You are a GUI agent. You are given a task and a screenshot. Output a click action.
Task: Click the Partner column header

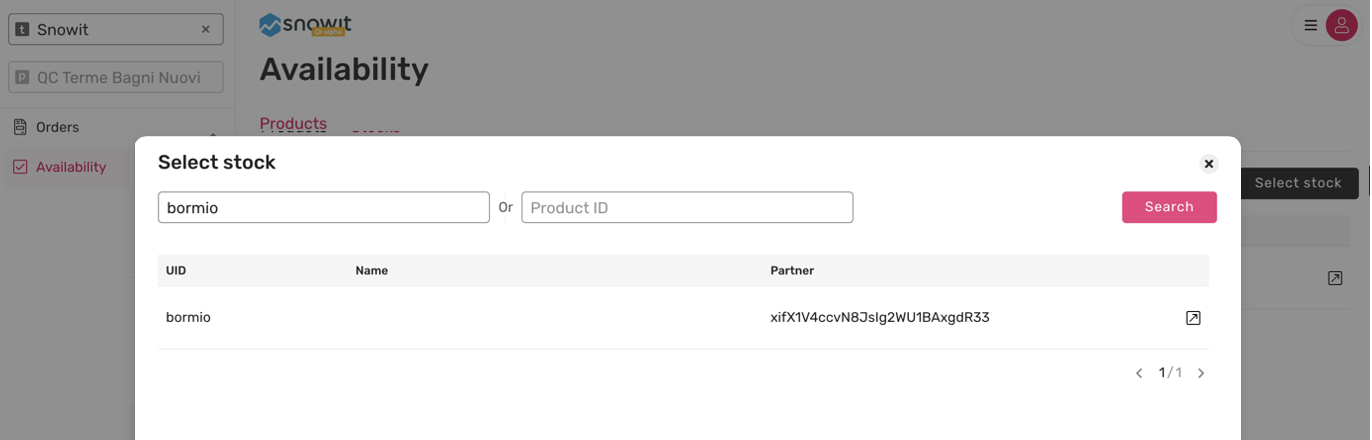tap(792, 270)
